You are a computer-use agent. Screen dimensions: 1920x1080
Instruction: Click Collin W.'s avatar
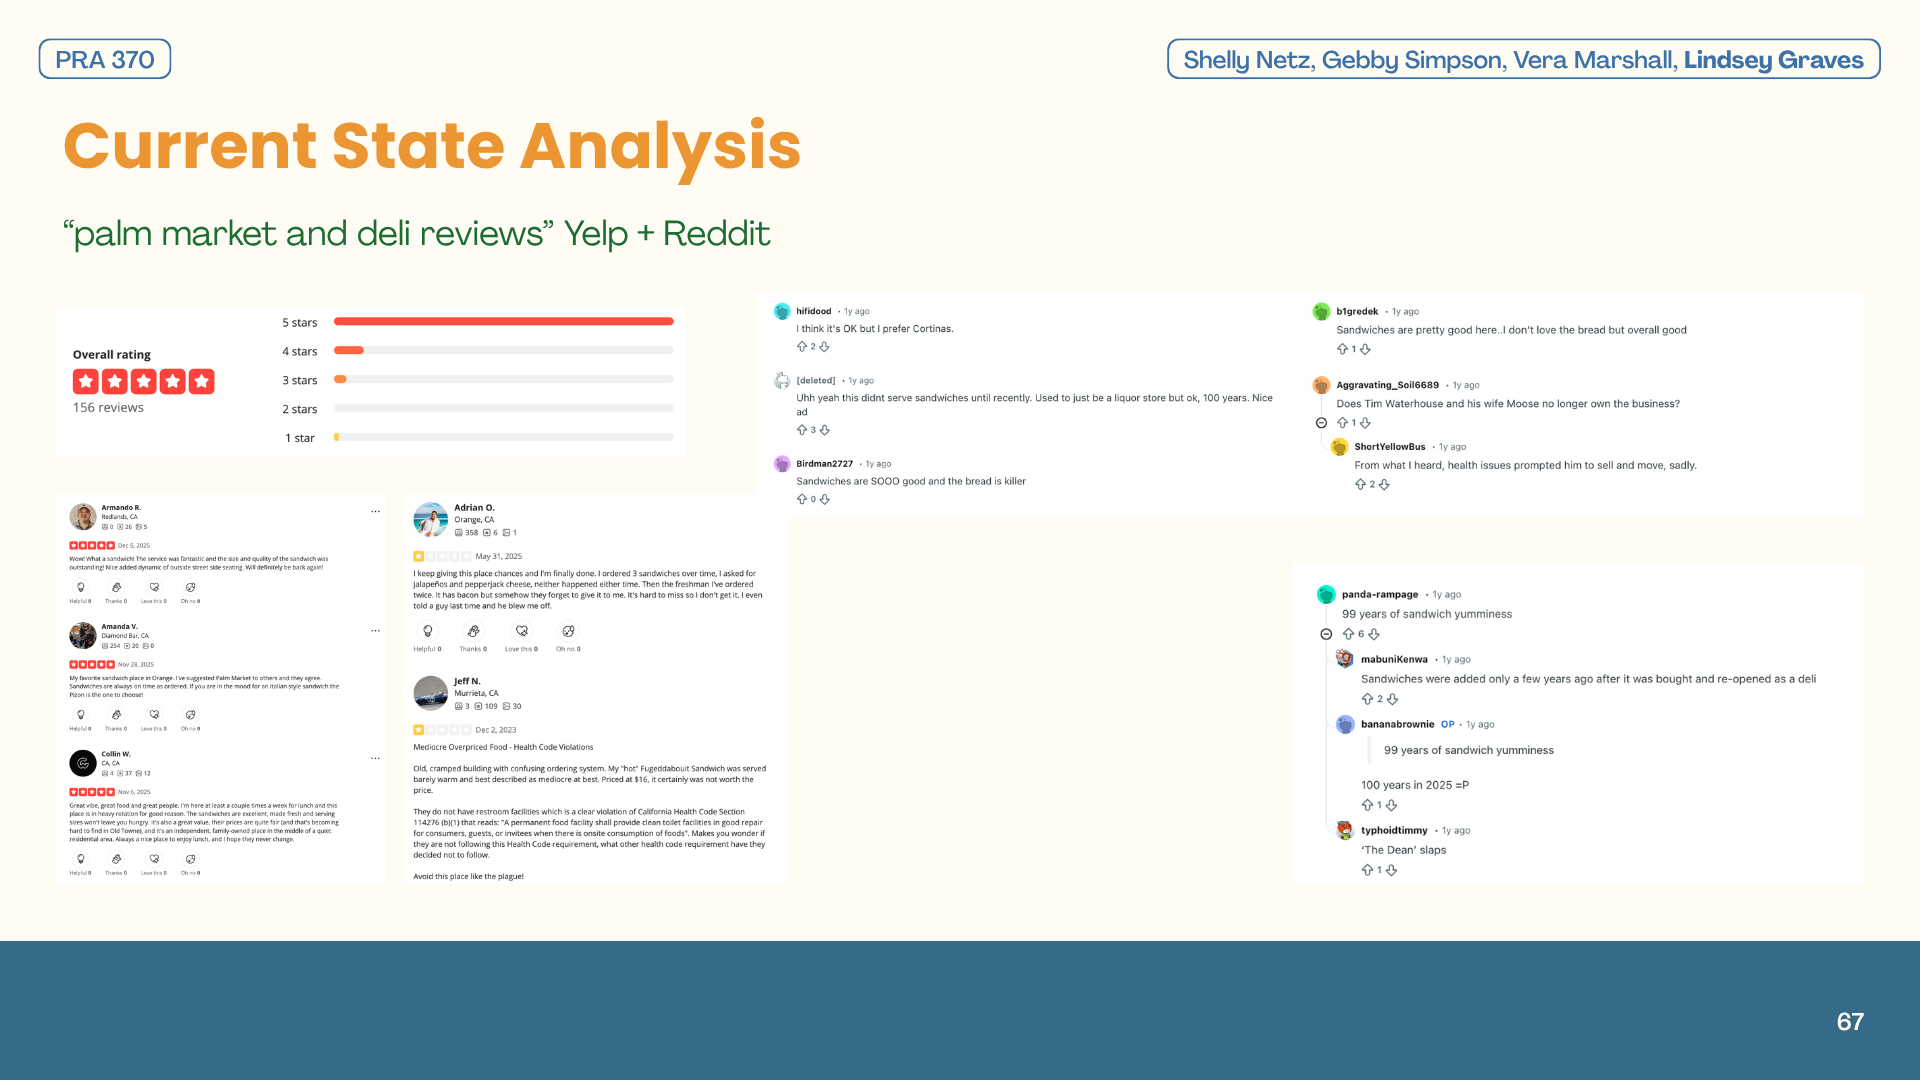click(83, 763)
